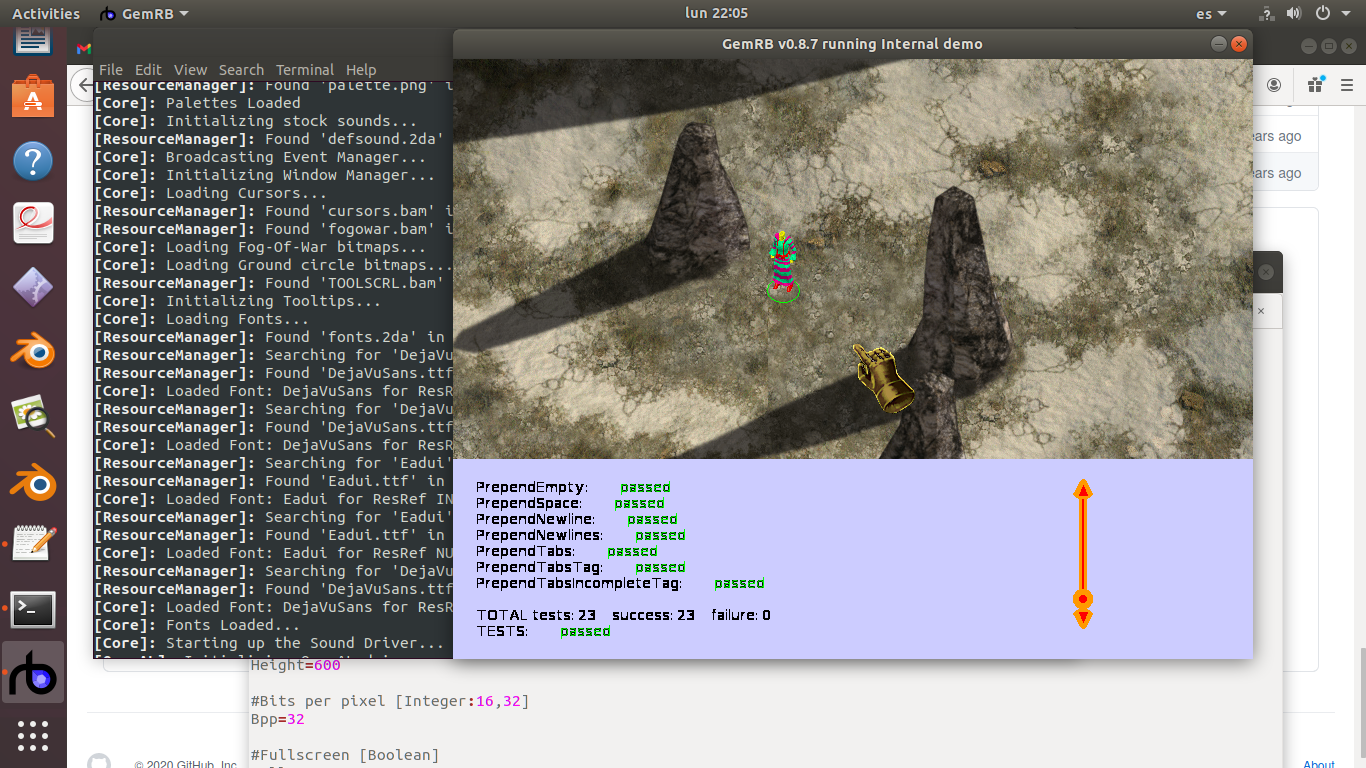Show Applications grid button
Screen dimensions: 1366x768
33,736
